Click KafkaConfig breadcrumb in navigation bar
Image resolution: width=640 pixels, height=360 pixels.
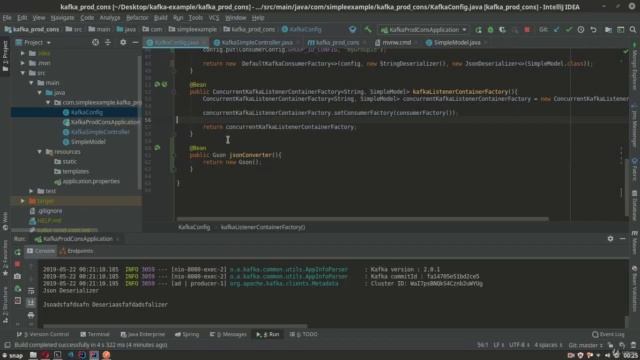(302, 30)
